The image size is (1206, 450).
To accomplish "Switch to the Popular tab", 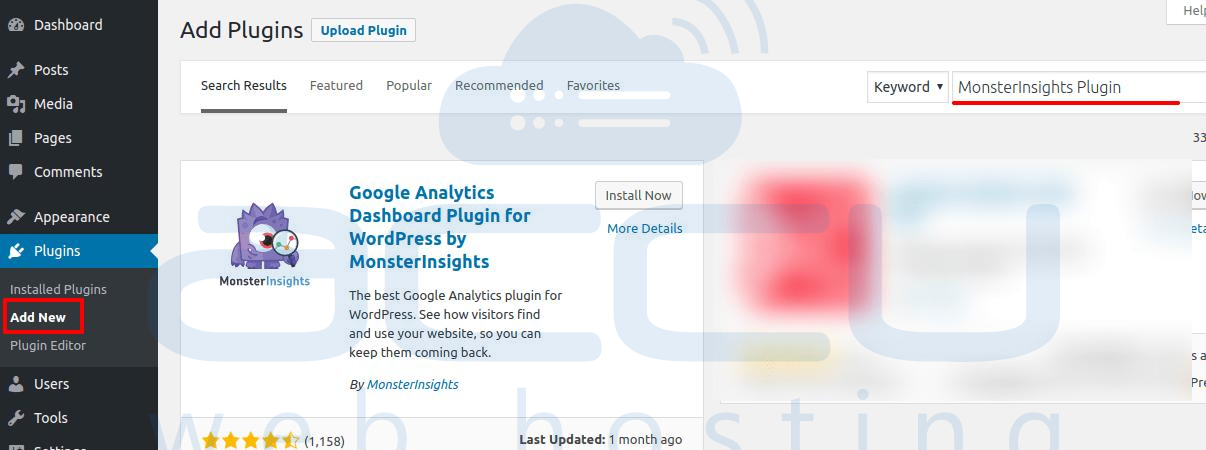I will click(x=409, y=85).
